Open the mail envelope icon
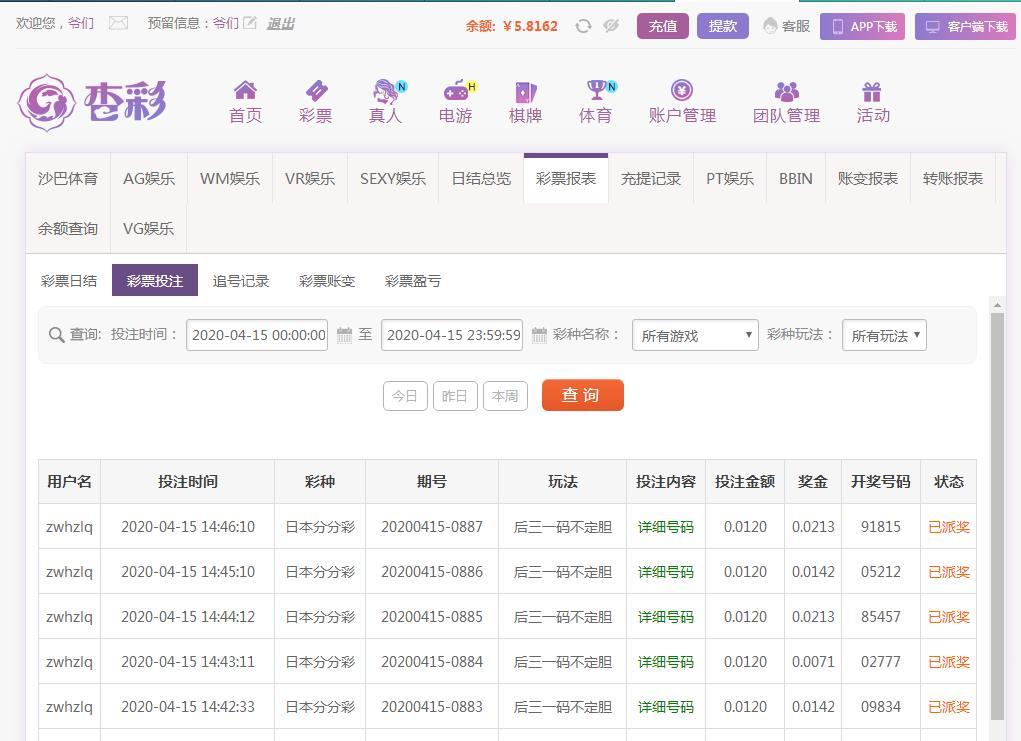This screenshot has height=741, width=1021. (x=118, y=23)
